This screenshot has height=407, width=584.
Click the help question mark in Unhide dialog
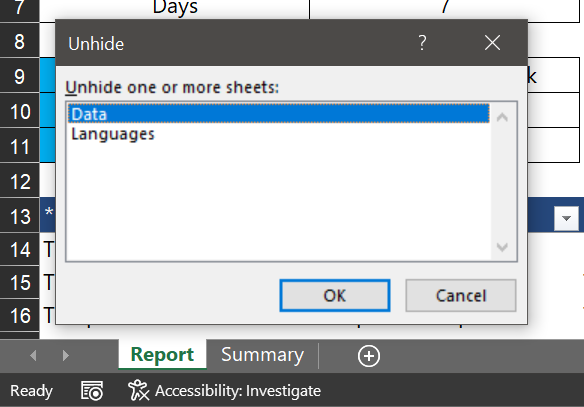(422, 43)
